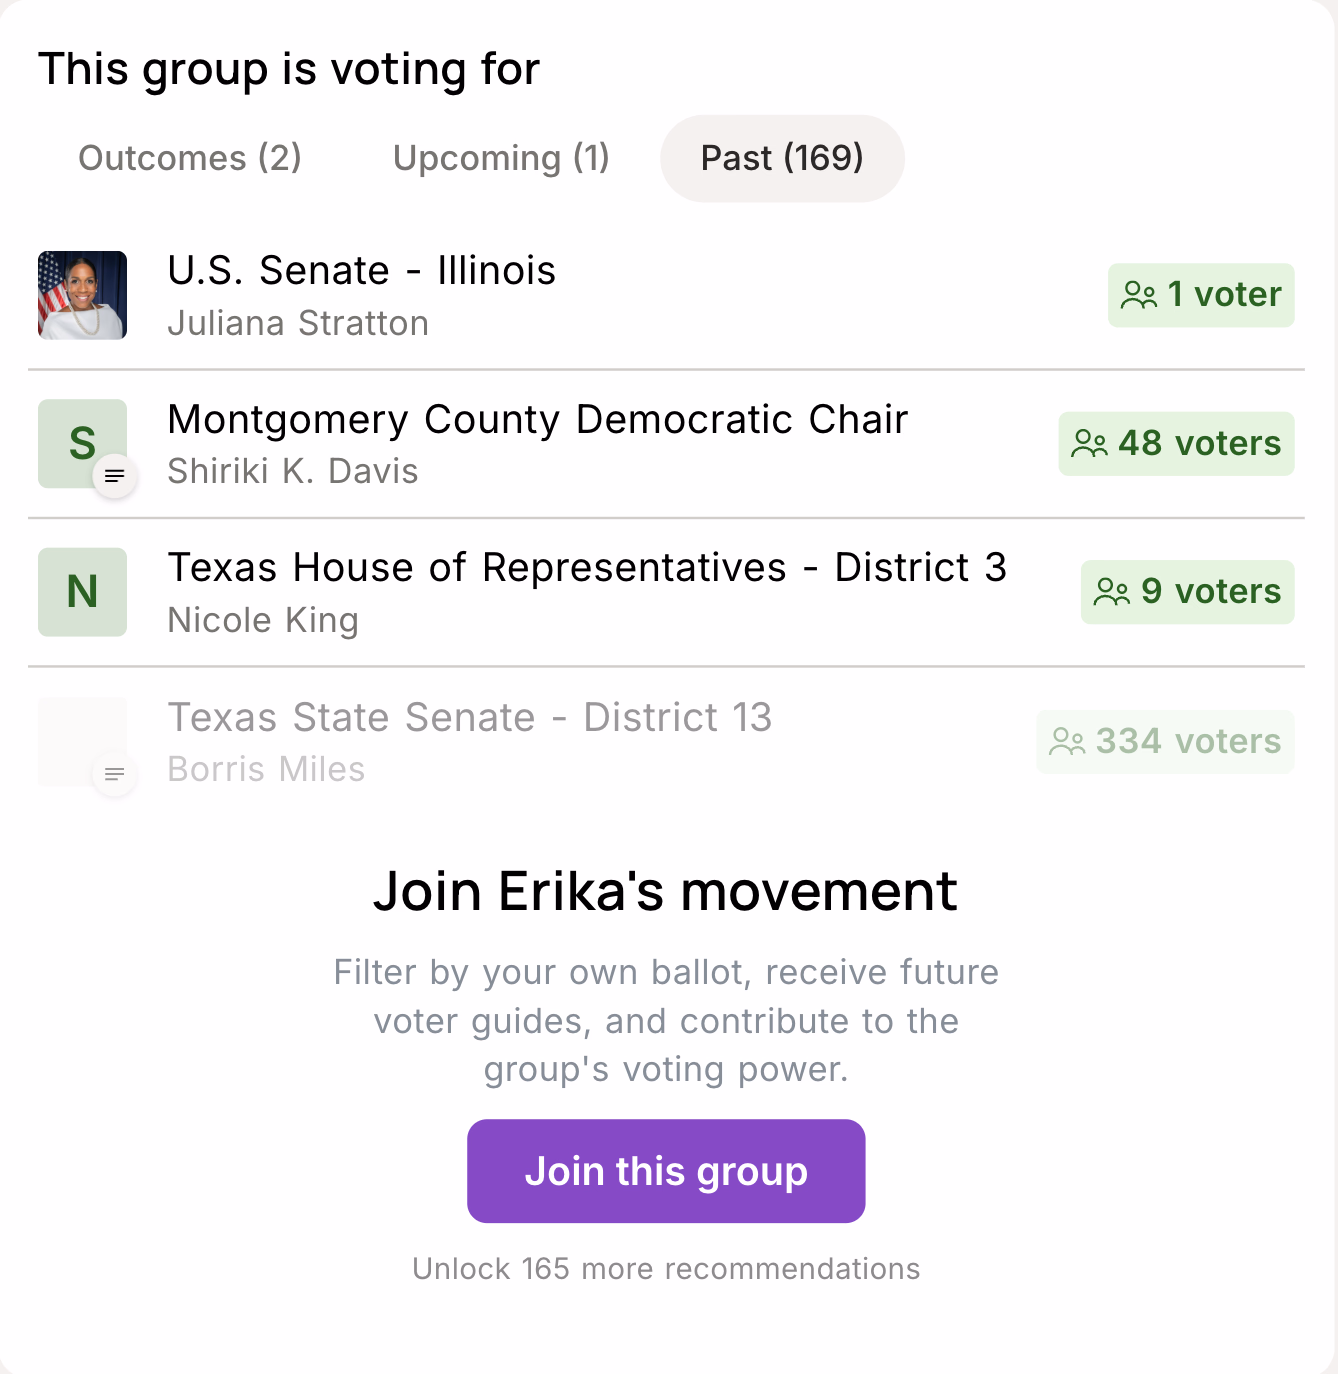The image size is (1338, 1374).
Task: Toggle the 48 voters badge
Action: click(x=1176, y=443)
